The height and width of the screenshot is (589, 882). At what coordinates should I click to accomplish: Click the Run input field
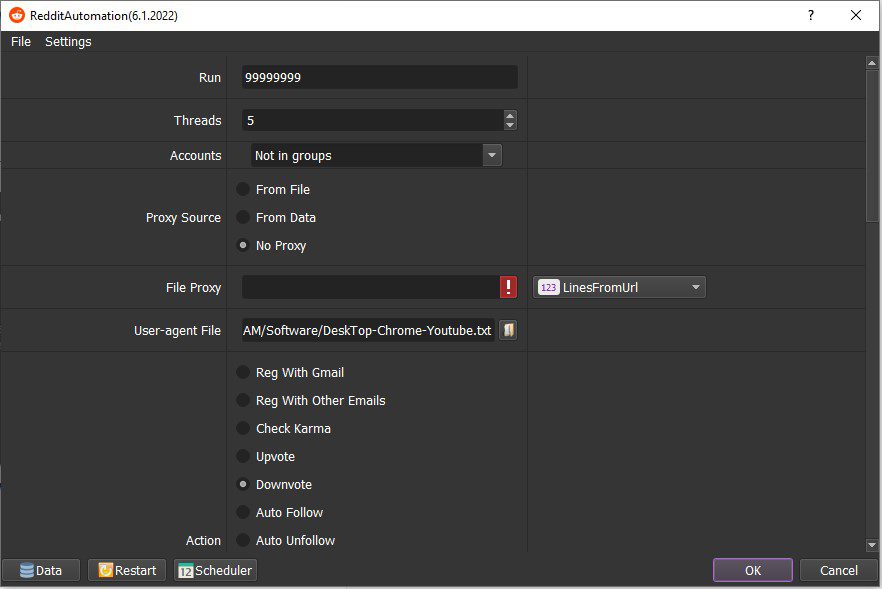coord(380,77)
